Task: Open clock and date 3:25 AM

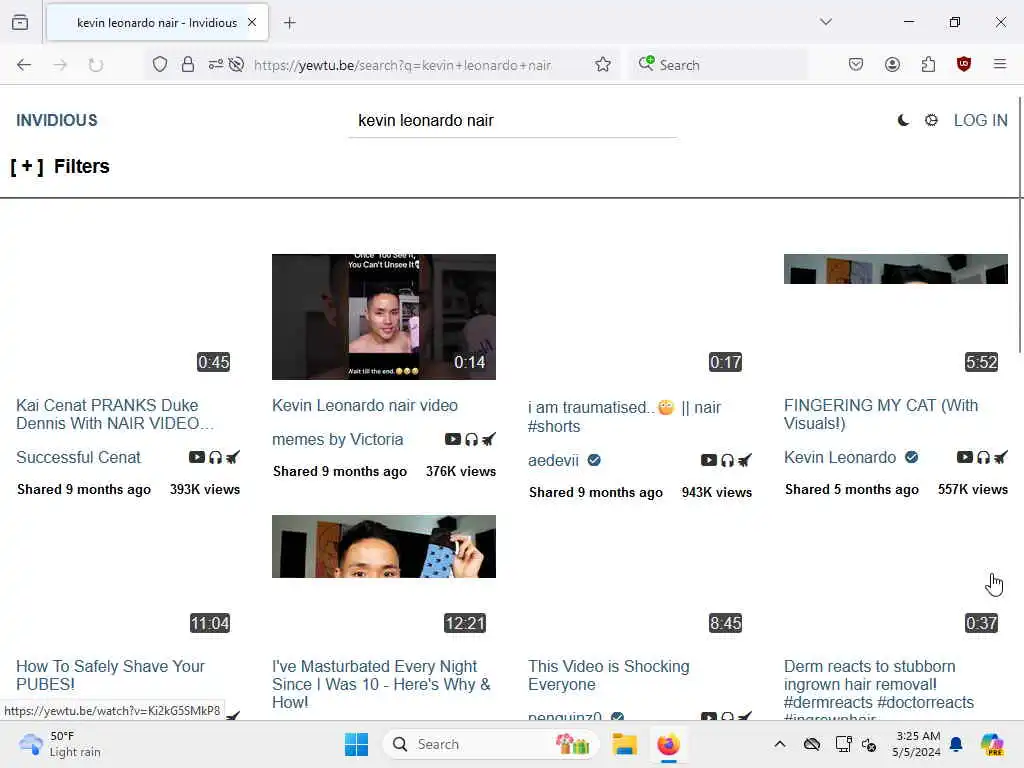Action: pyautogui.click(x=917, y=744)
